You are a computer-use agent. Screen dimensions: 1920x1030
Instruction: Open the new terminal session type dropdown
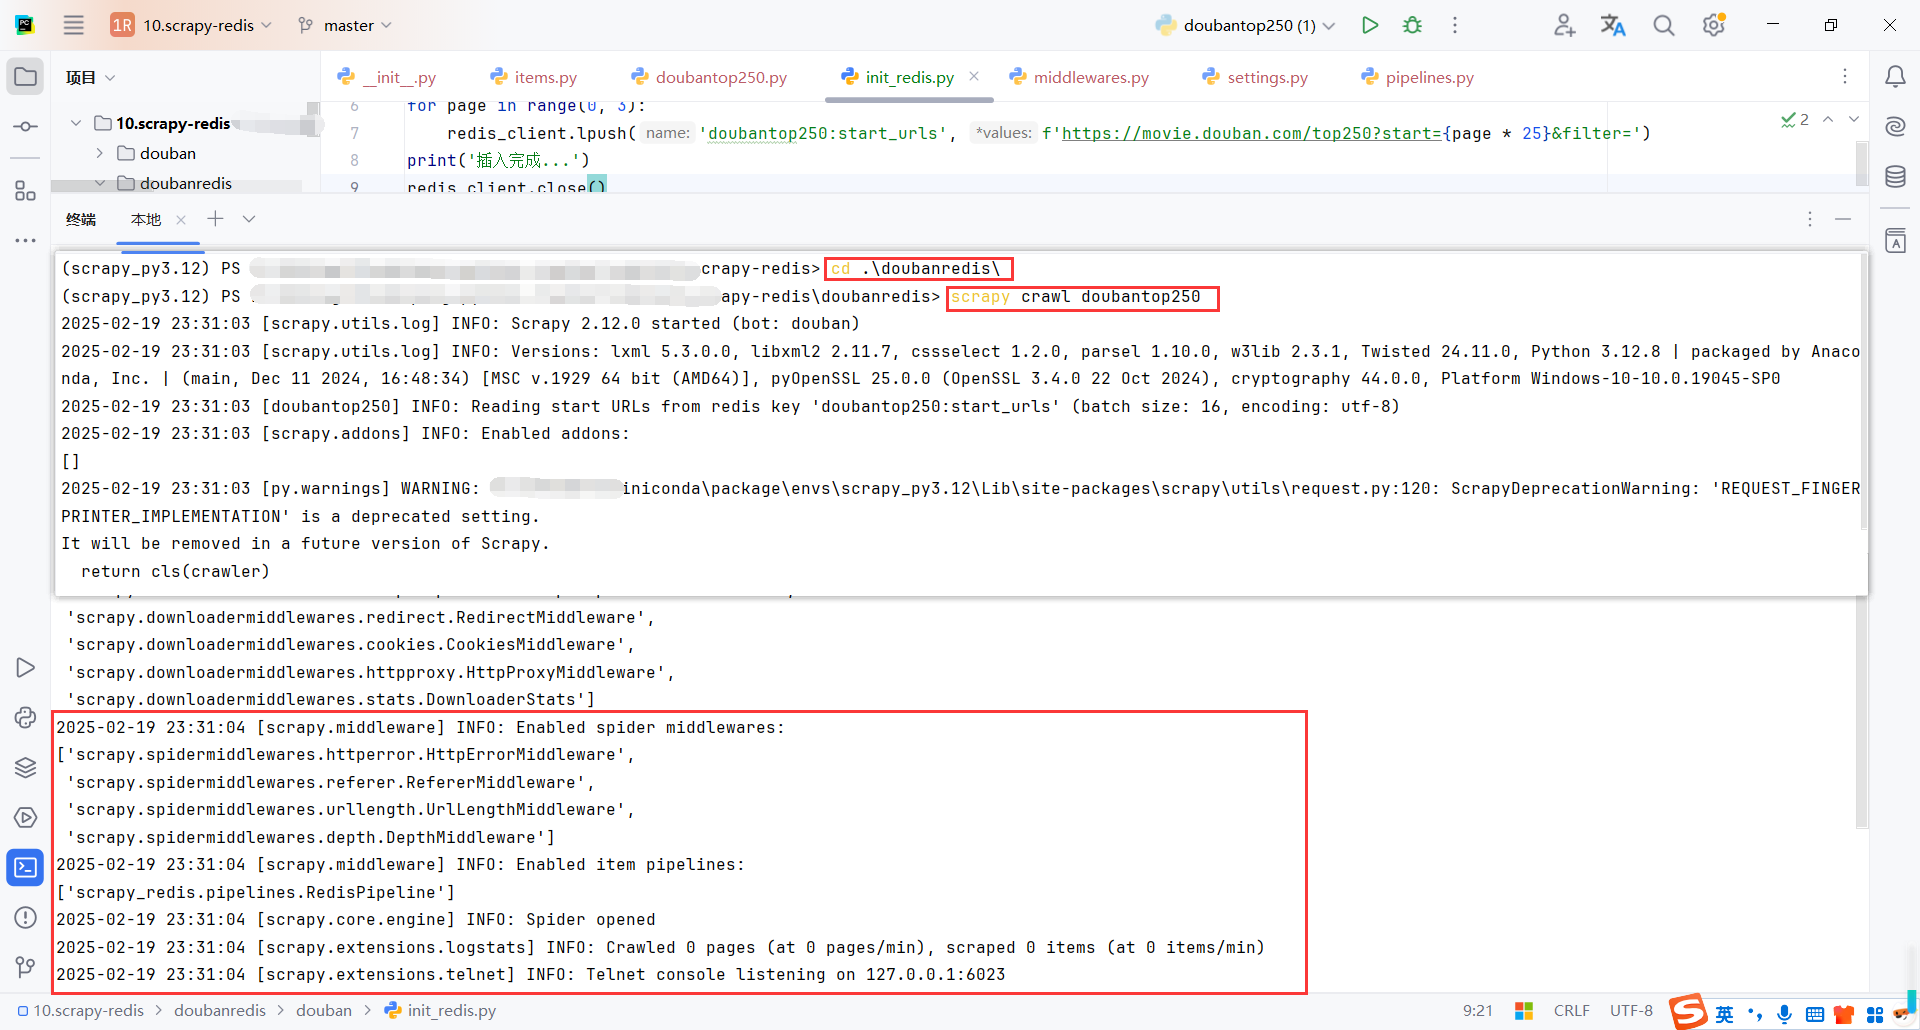click(x=249, y=219)
